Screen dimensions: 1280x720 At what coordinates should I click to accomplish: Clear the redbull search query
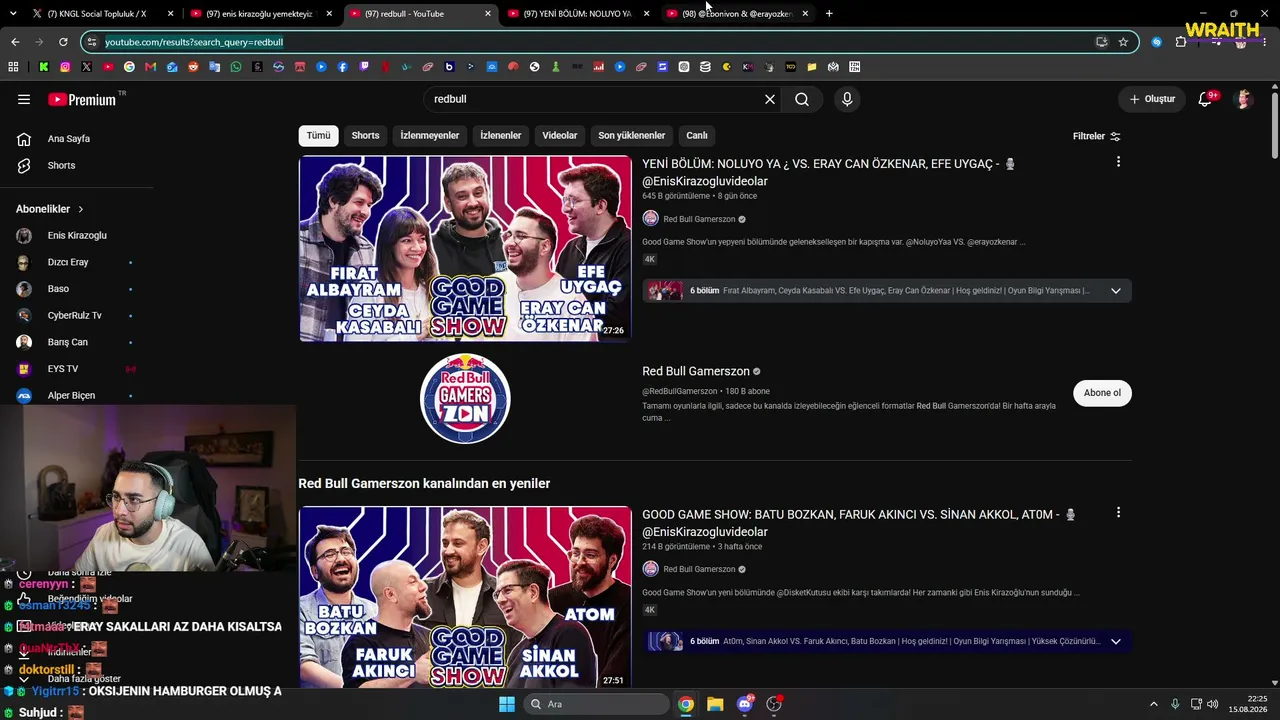770,99
